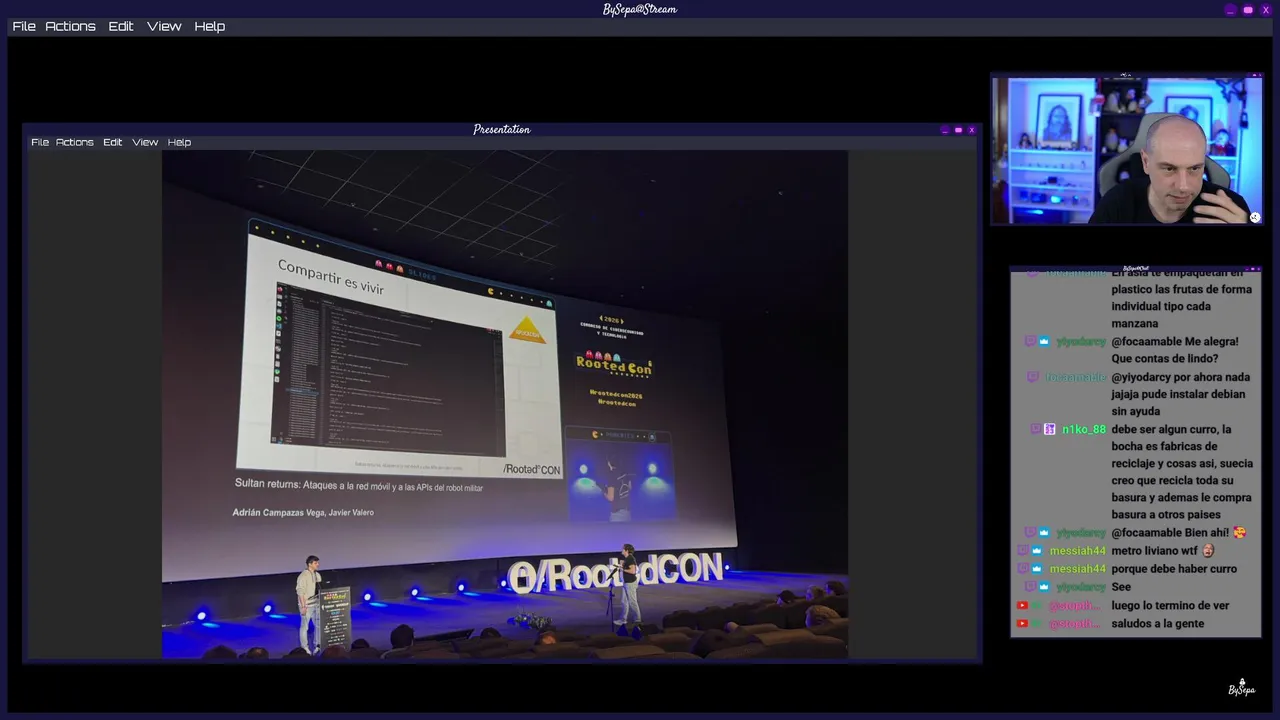
Task: Close the BySepa@Stream window
Action: tap(1266, 10)
